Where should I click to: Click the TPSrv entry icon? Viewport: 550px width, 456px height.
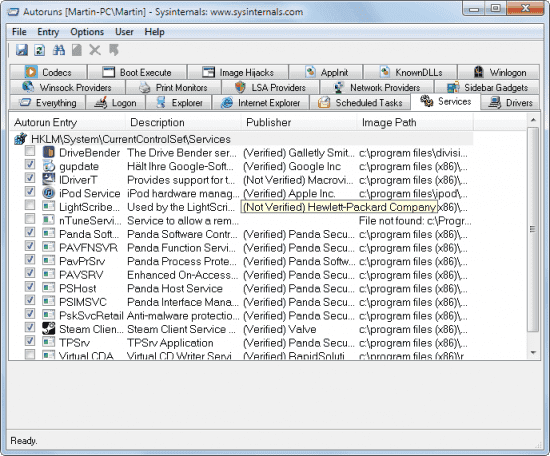pyautogui.click(x=49, y=342)
